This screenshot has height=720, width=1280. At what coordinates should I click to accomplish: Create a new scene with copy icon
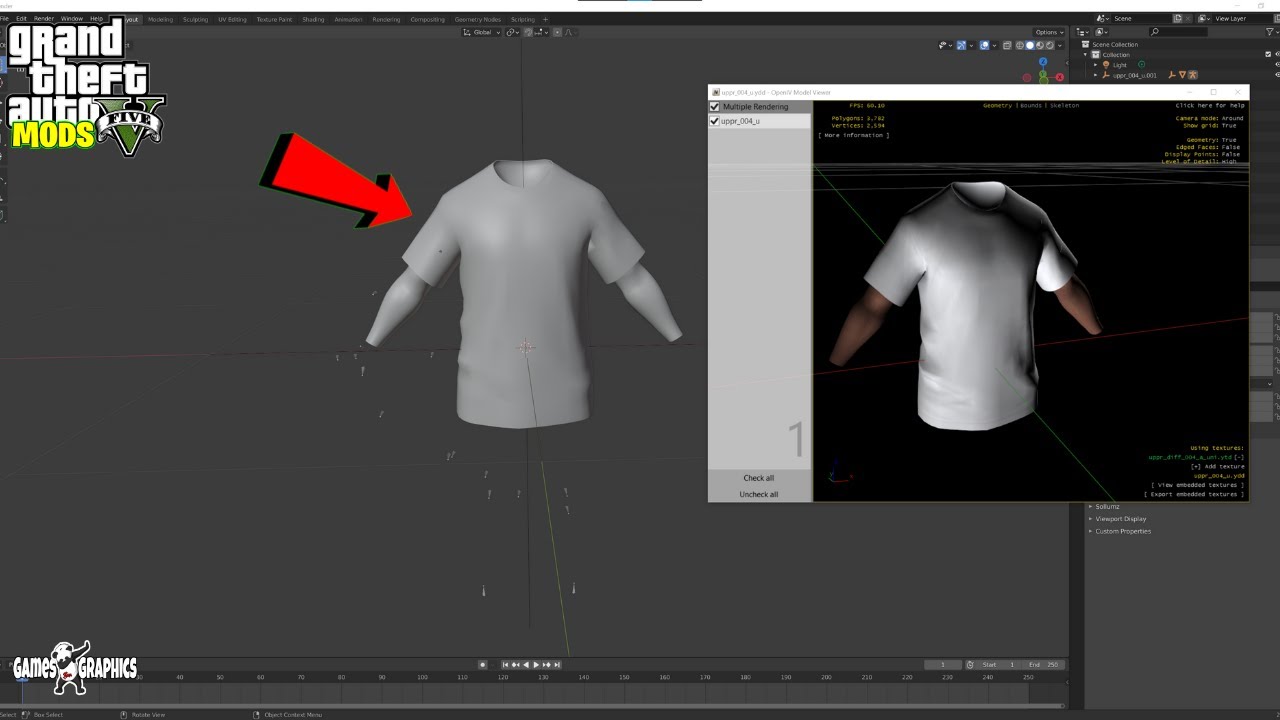pos(1178,18)
